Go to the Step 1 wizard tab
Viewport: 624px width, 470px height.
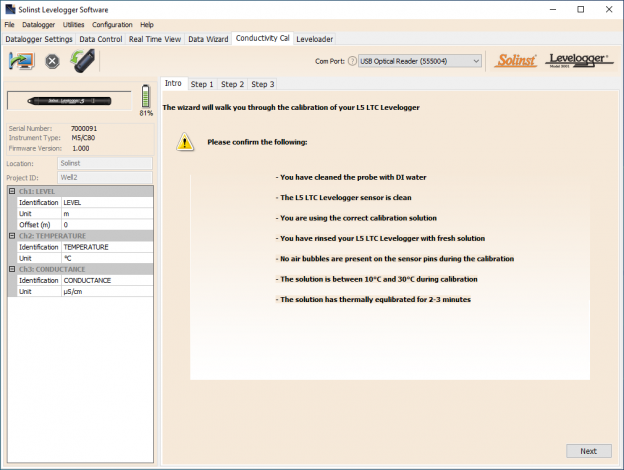203,84
